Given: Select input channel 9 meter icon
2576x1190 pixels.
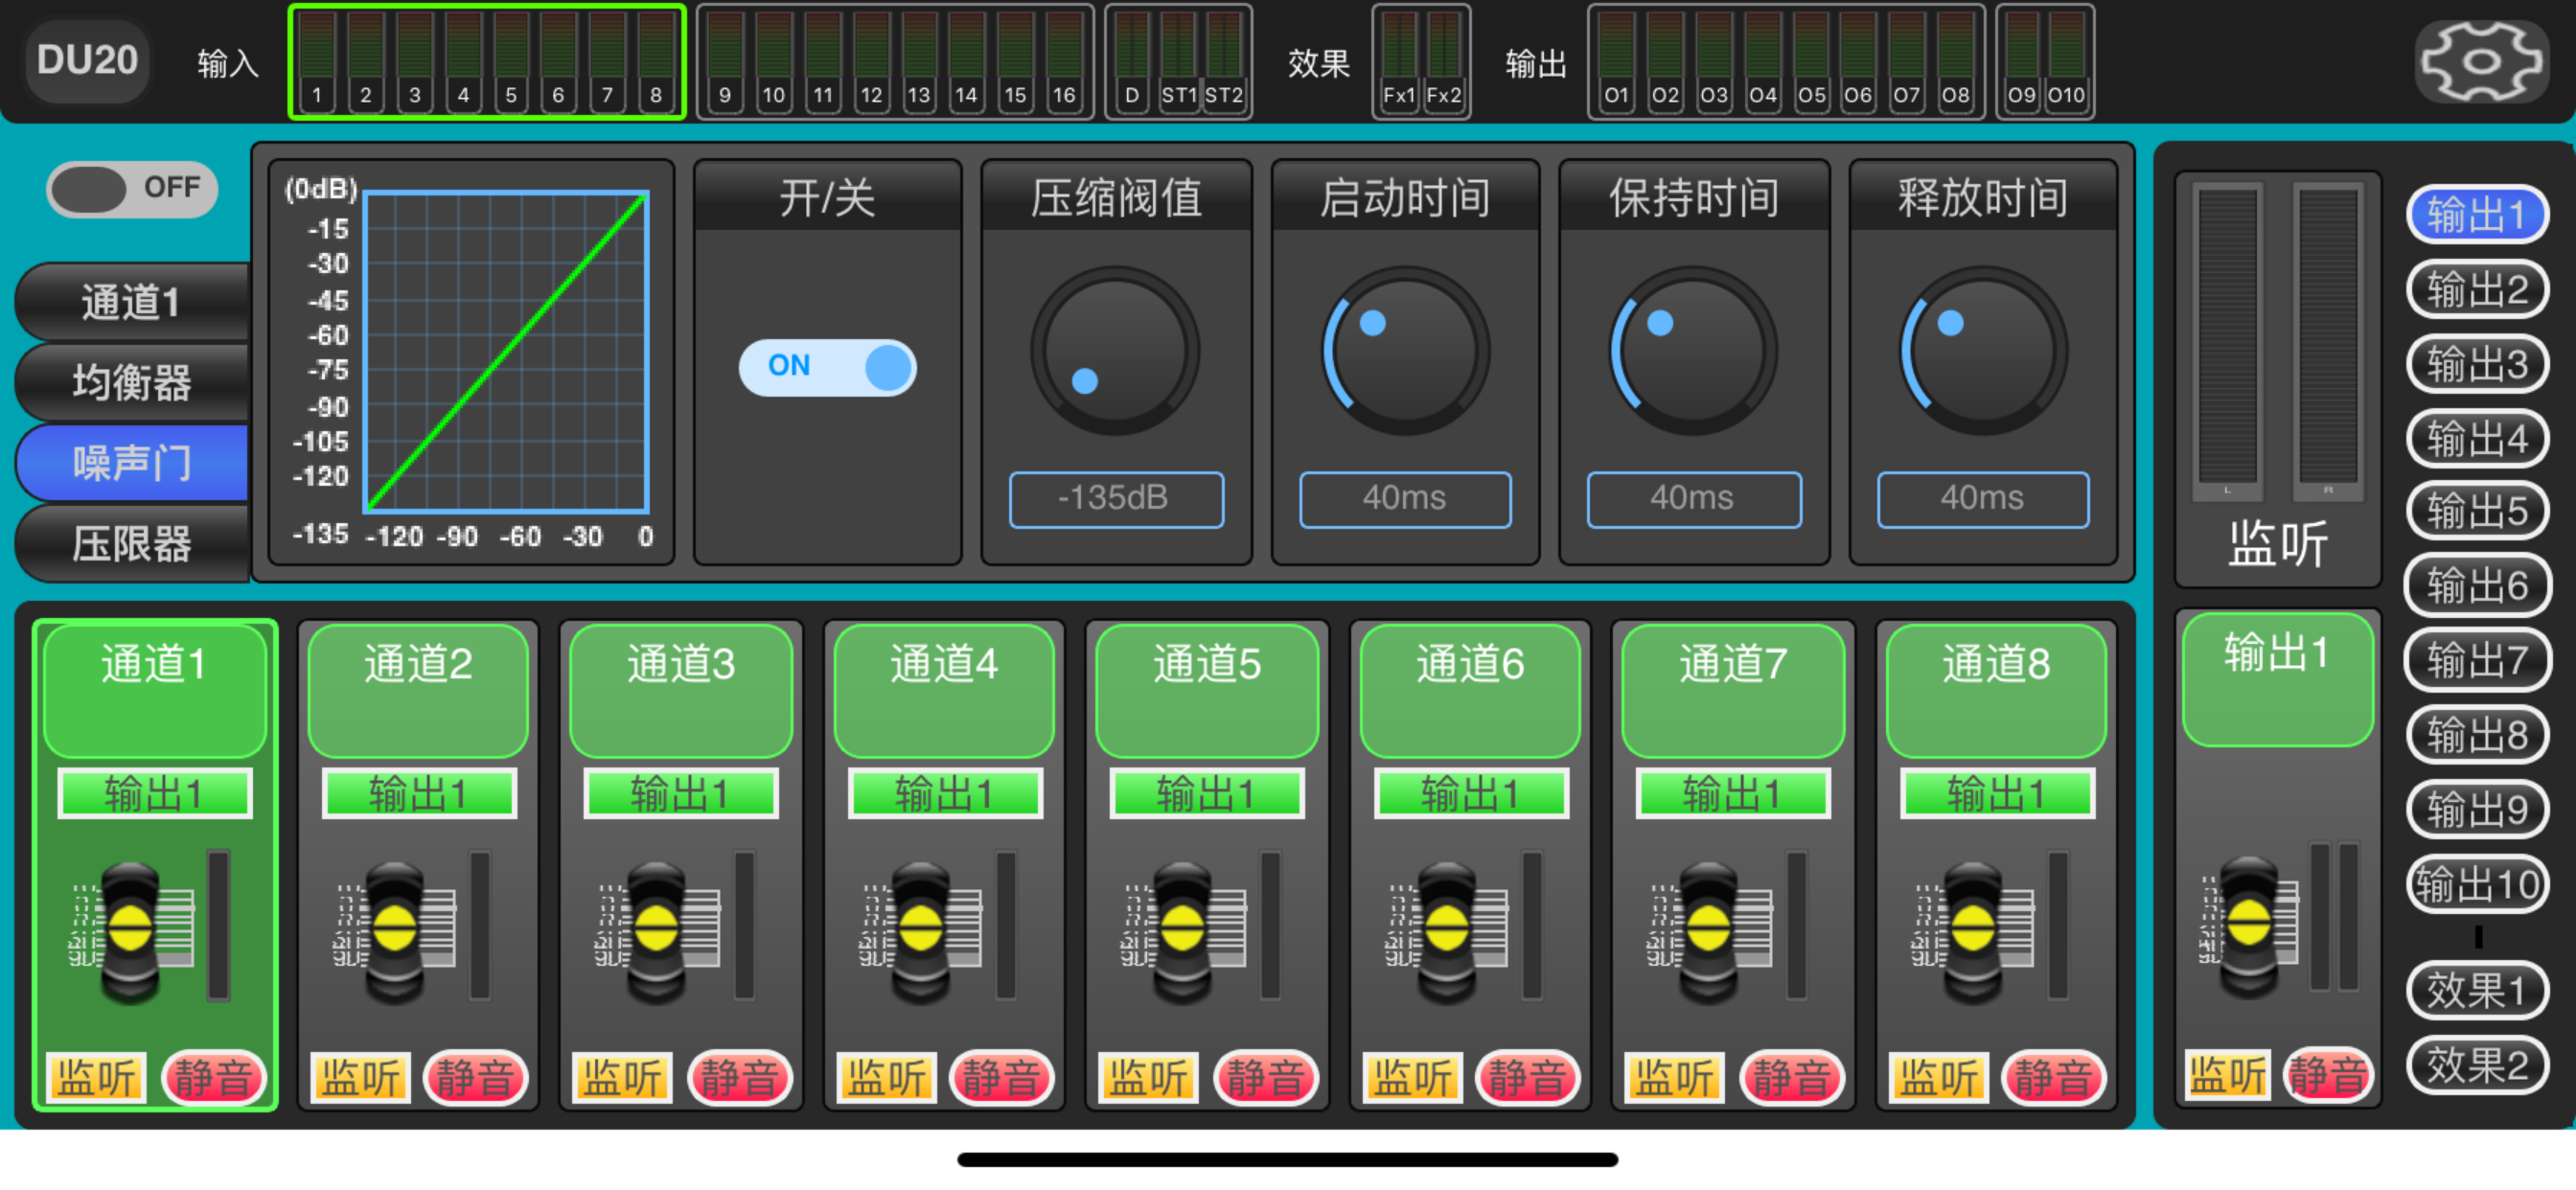Looking at the screenshot, I should click(x=725, y=62).
